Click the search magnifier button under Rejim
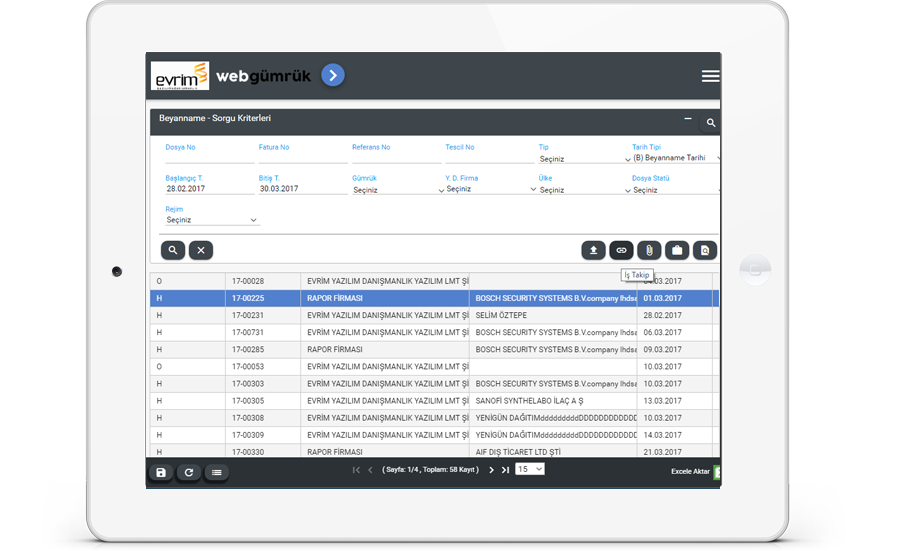The width and height of the screenshot is (912, 551). coord(173,250)
